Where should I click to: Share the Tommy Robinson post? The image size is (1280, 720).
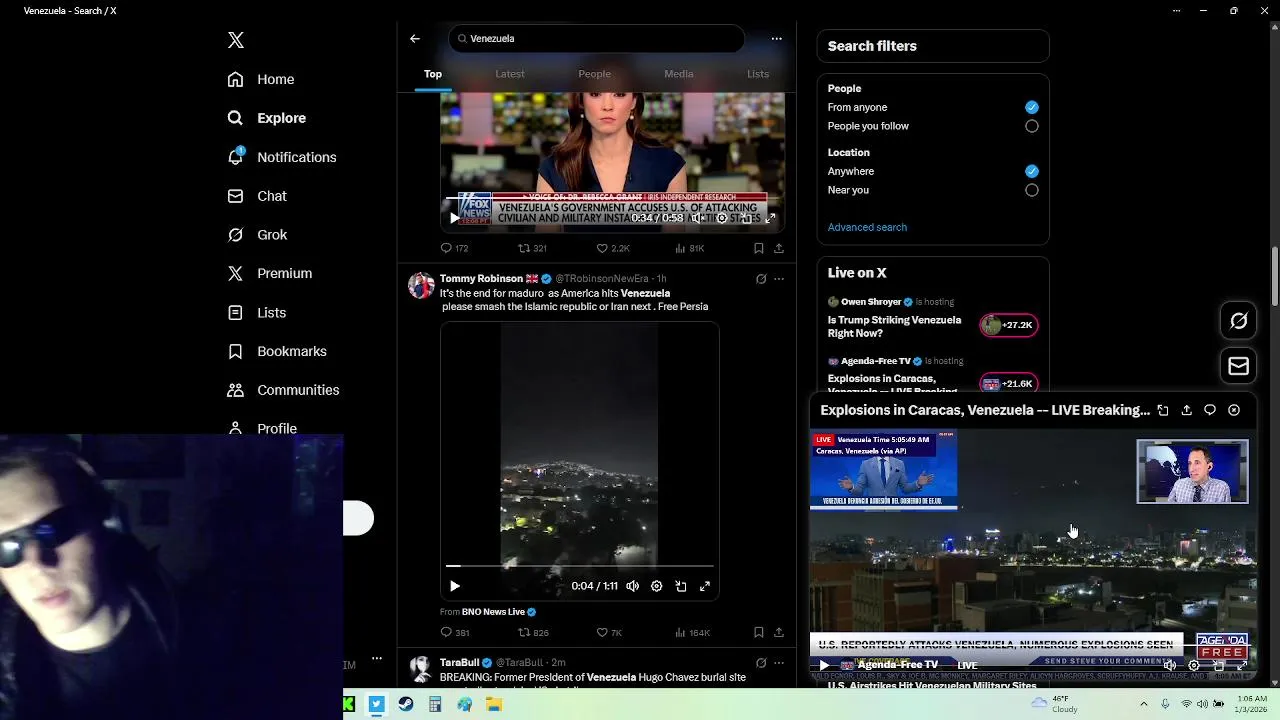(778, 632)
